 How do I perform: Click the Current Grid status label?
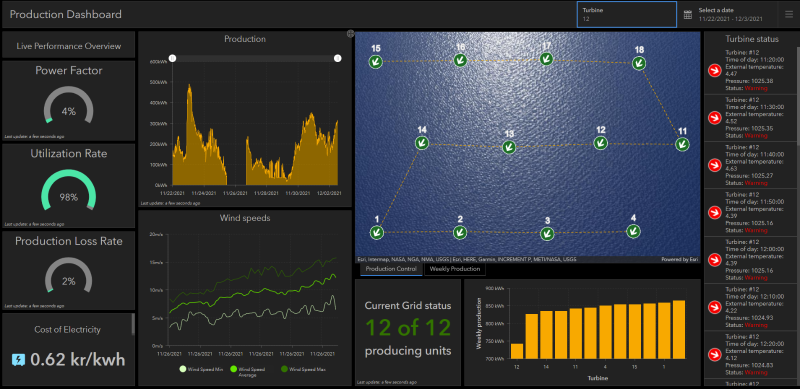click(408, 306)
